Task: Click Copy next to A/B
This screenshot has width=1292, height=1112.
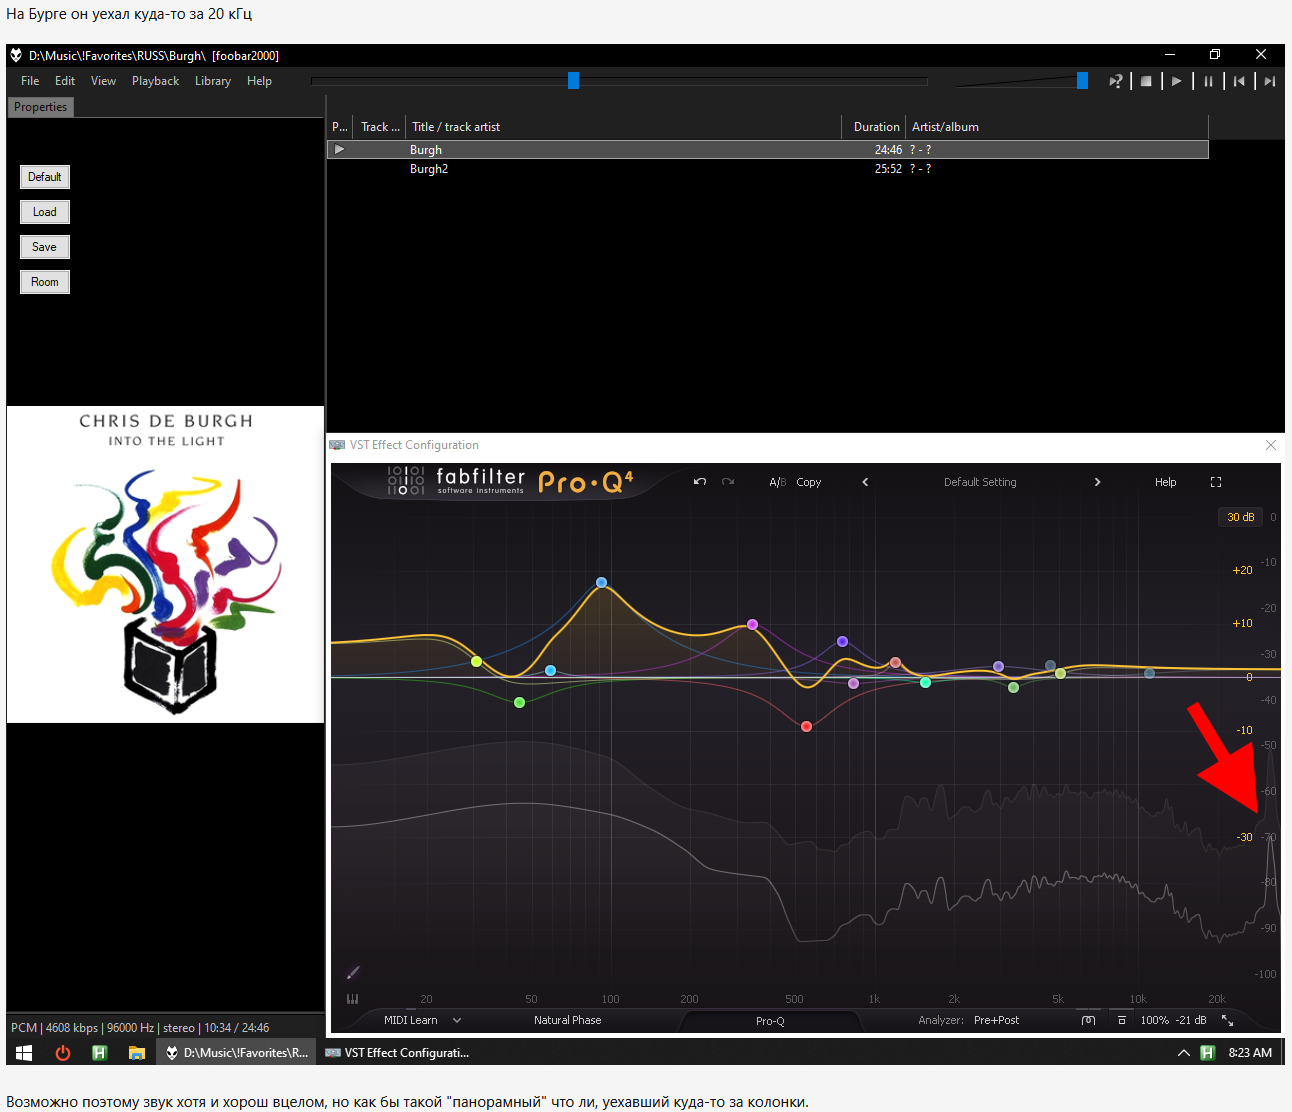Action: tap(809, 482)
